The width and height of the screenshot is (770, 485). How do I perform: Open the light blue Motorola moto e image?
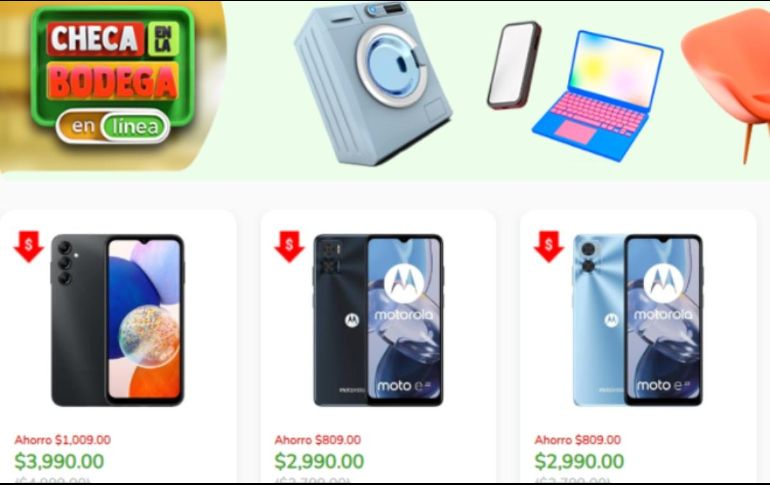tap(637, 320)
